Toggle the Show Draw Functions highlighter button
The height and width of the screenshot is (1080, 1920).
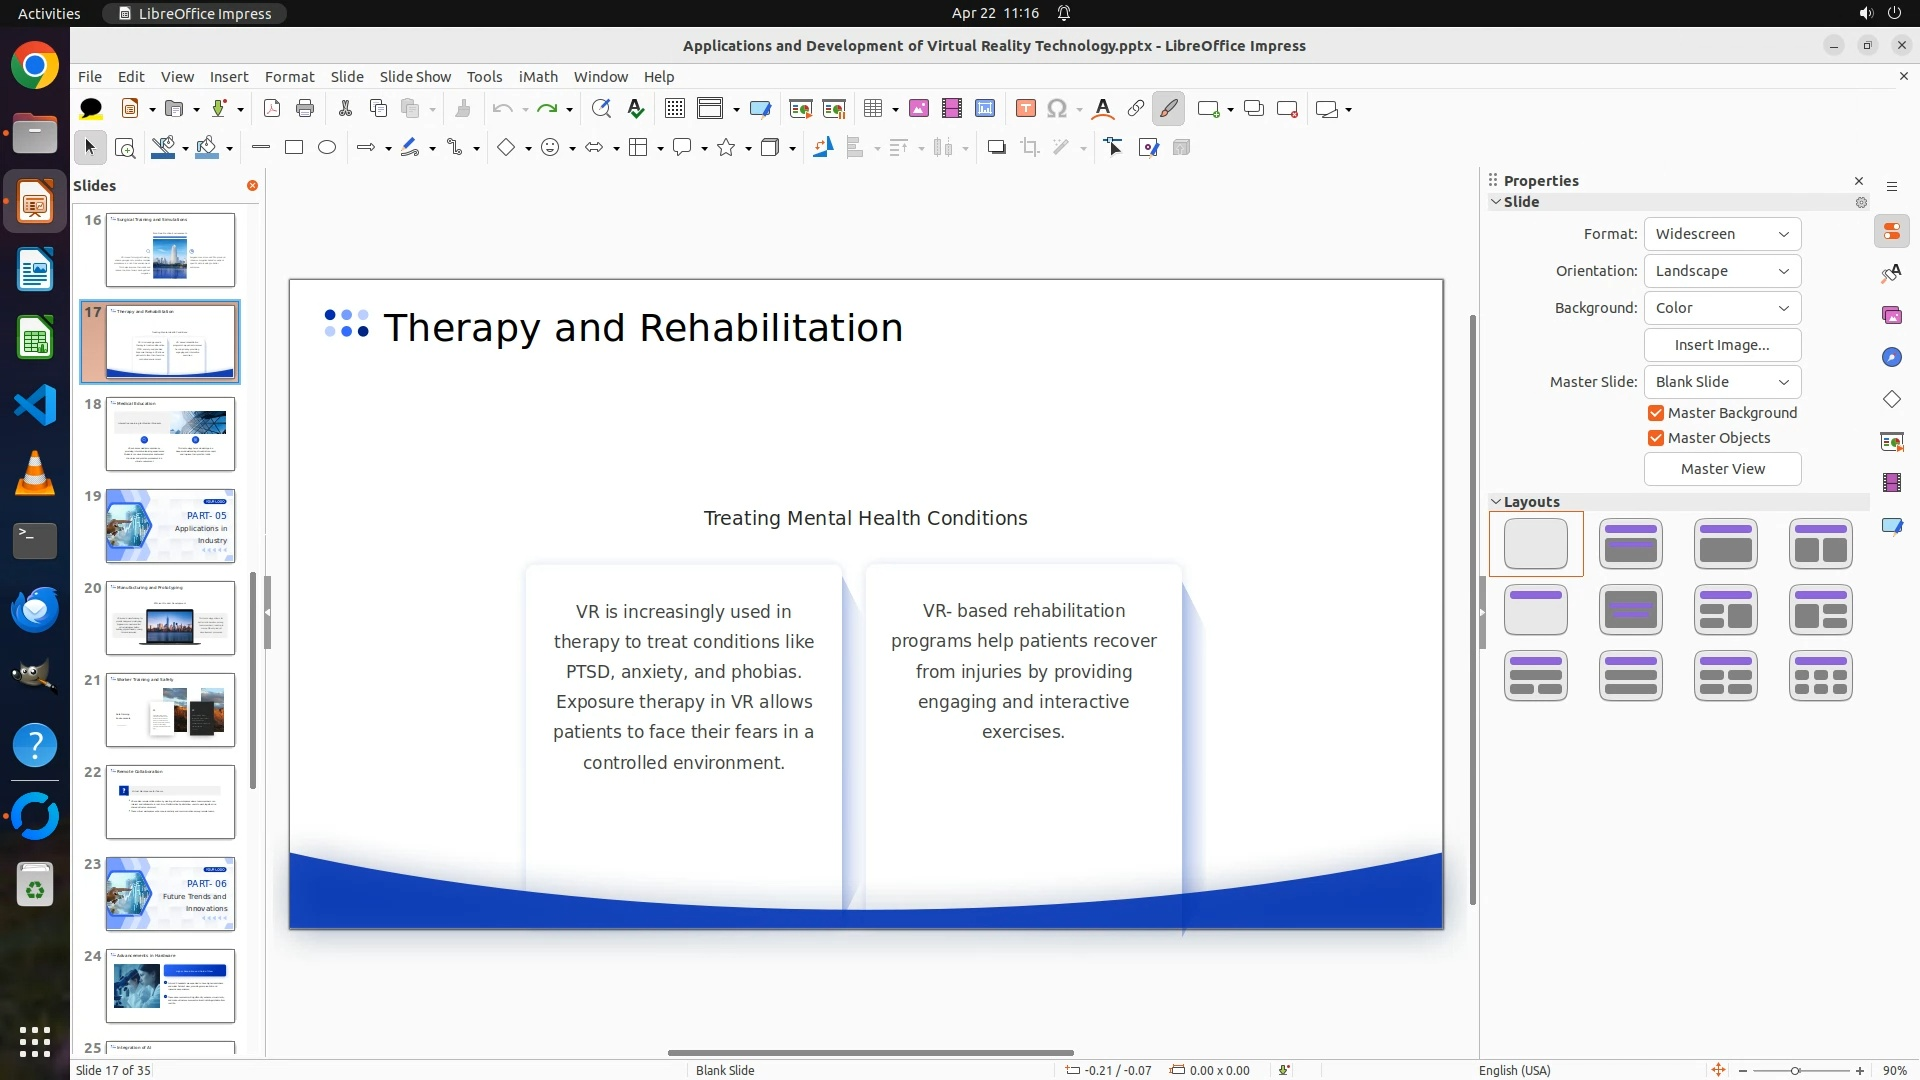(x=1168, y=109)
